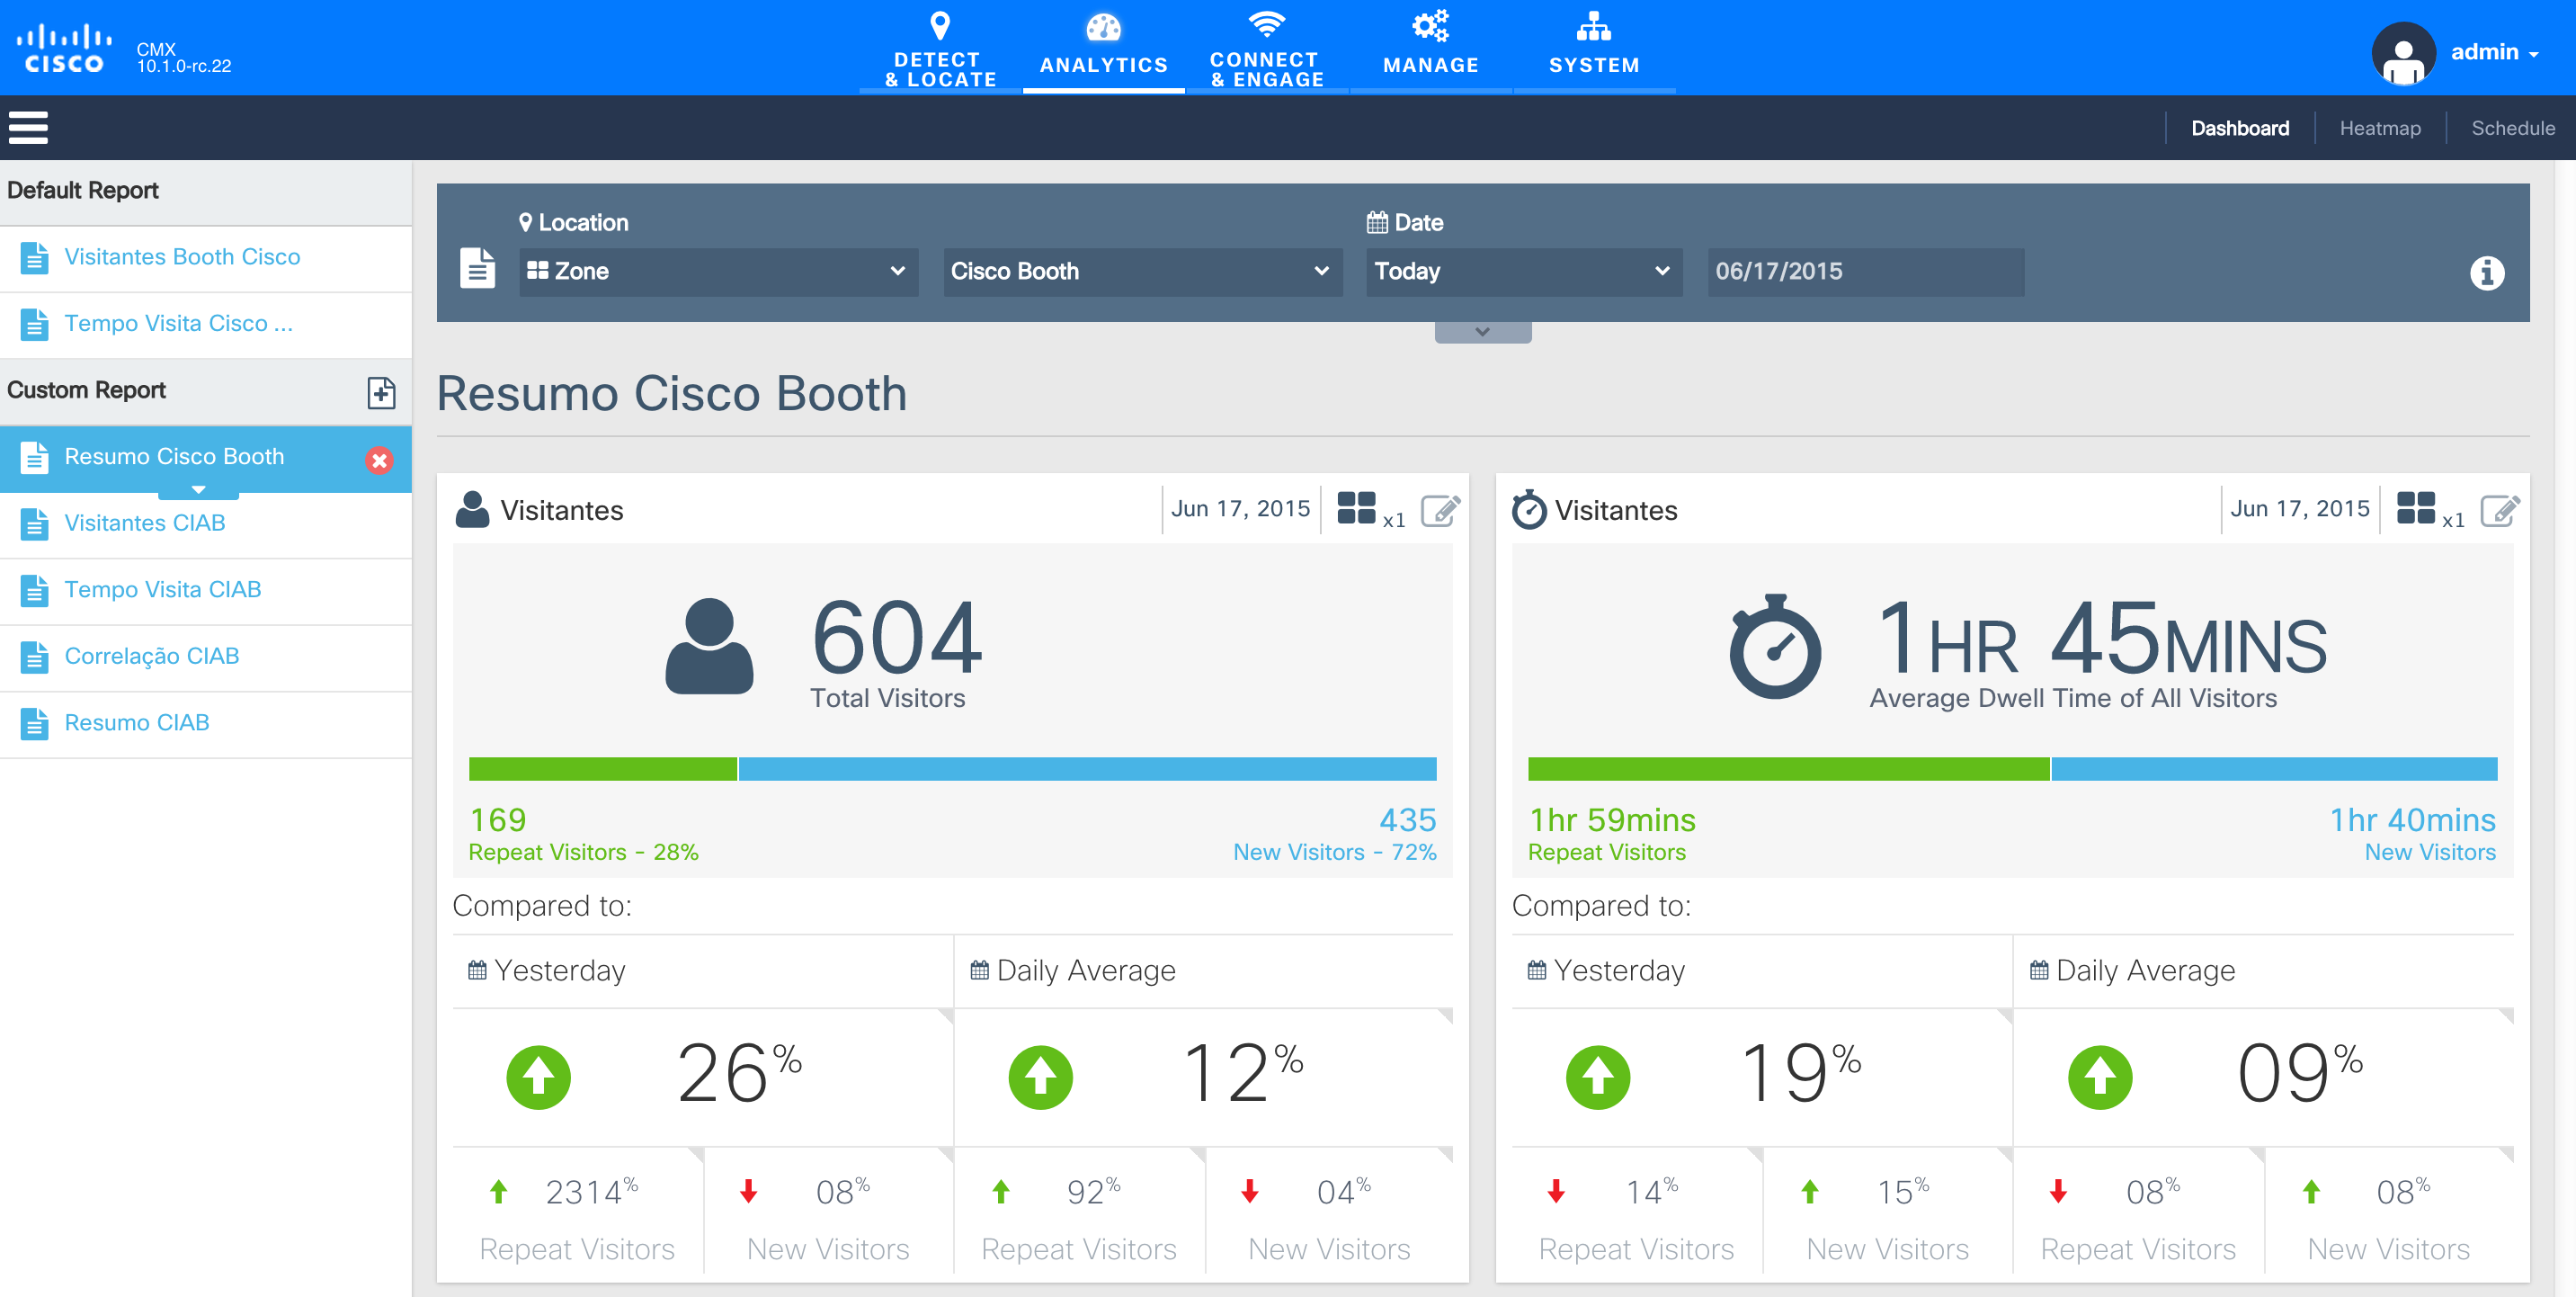Expand arrow under Resumo Cisco Booth

pos(198,489)
